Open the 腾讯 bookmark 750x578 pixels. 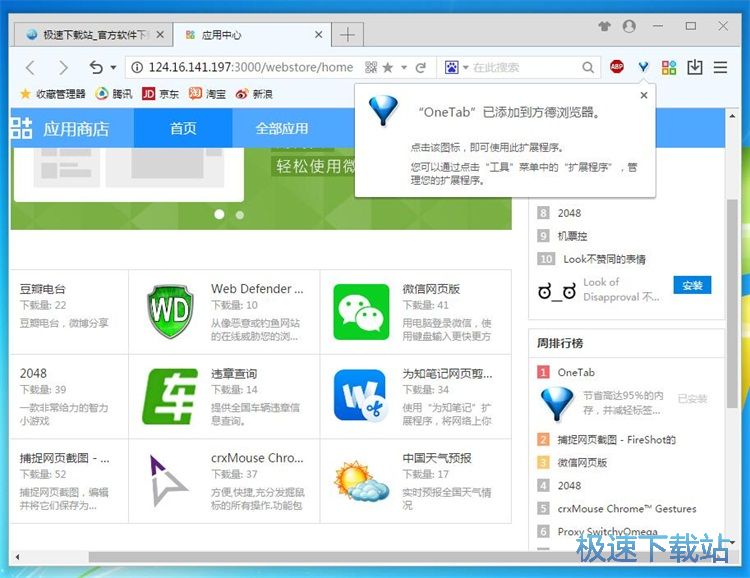coord(114,94)
